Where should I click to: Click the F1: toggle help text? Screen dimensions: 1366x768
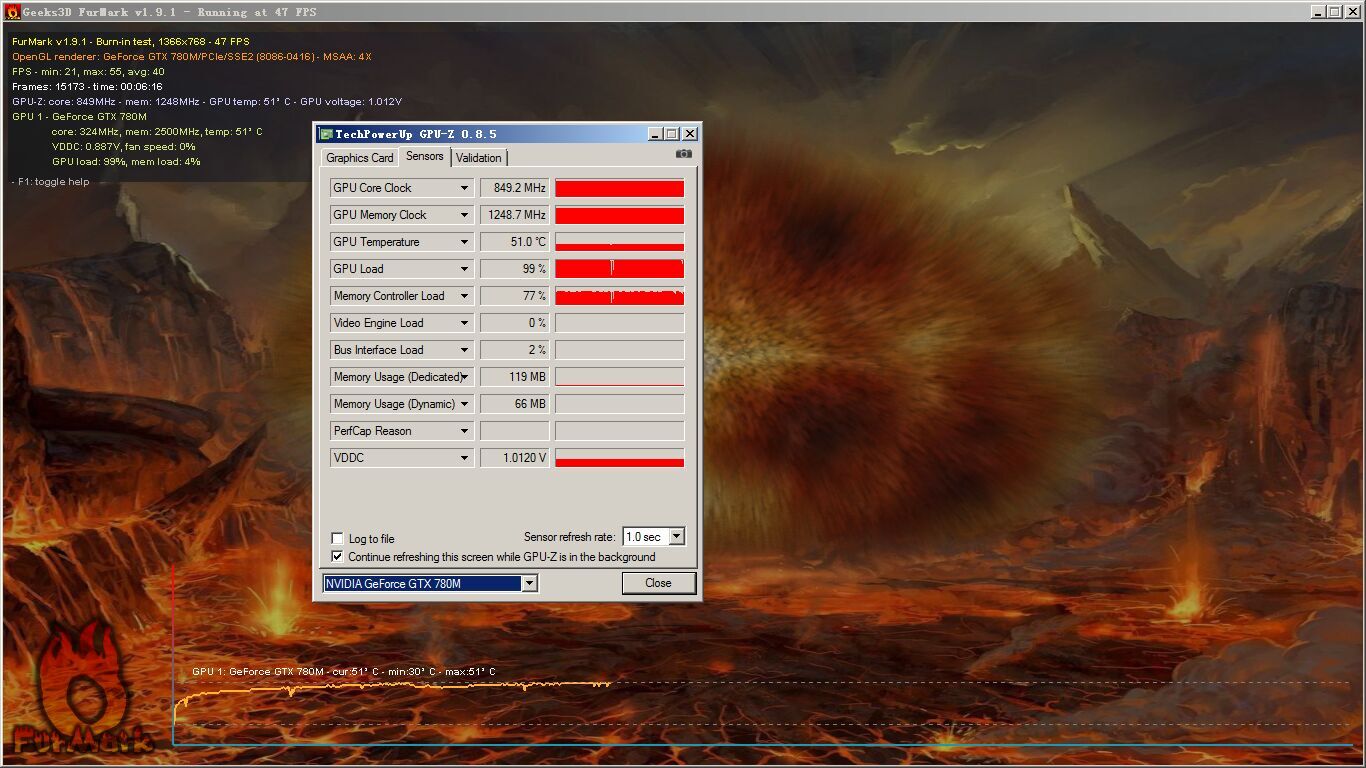[51, 182]
